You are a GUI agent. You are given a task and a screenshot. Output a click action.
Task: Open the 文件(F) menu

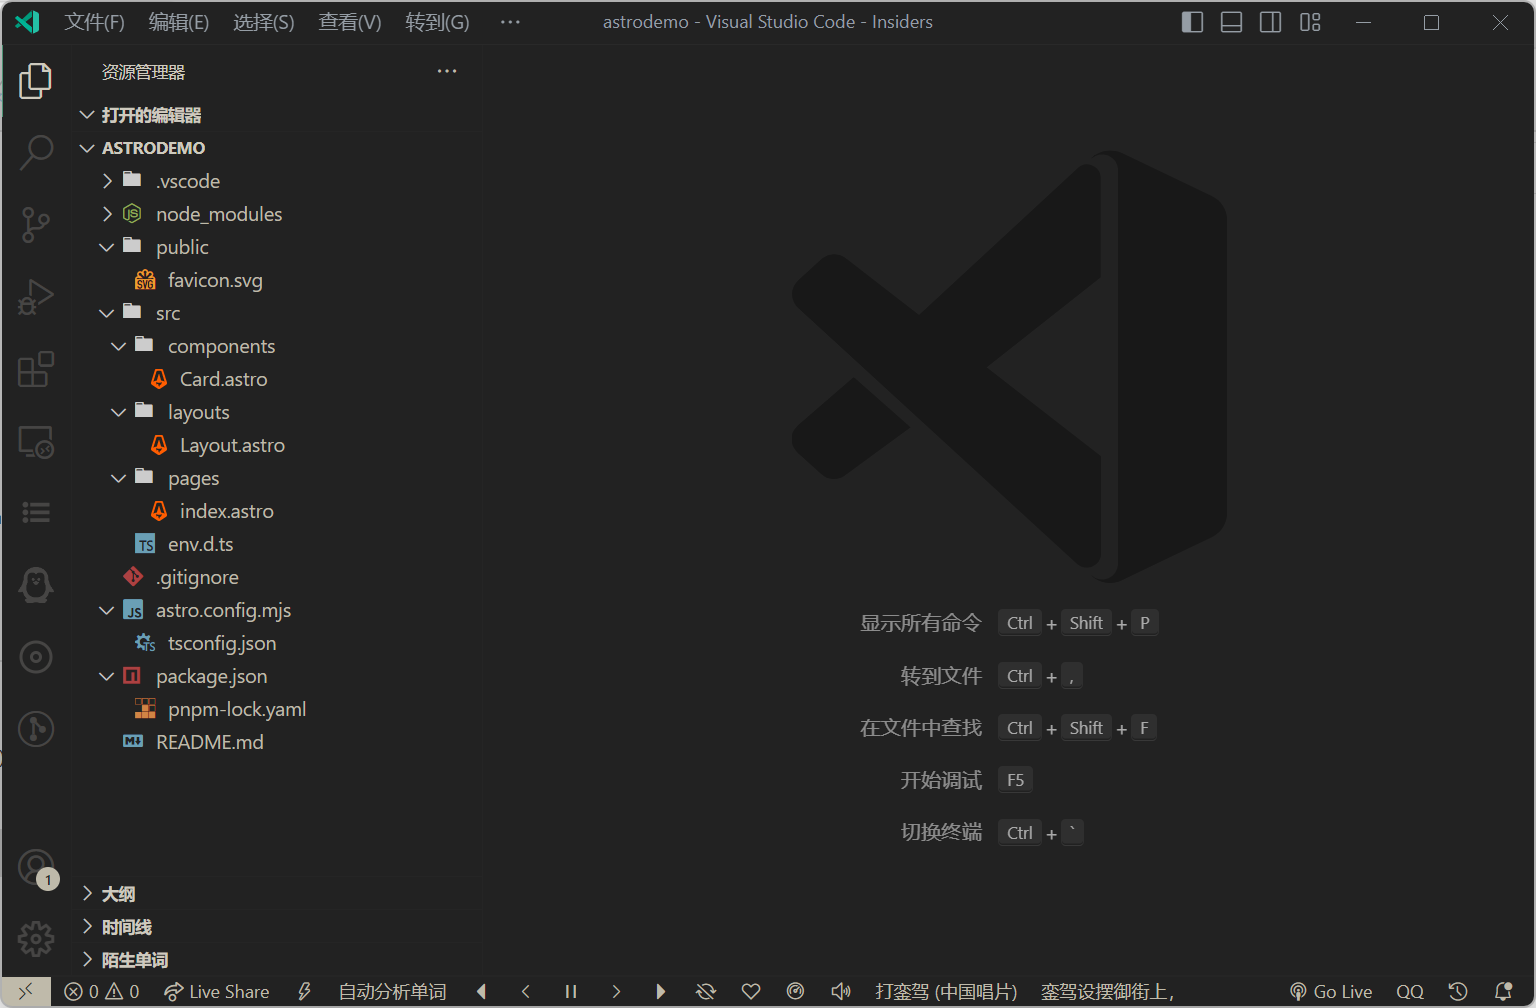[x=94, y=22]
